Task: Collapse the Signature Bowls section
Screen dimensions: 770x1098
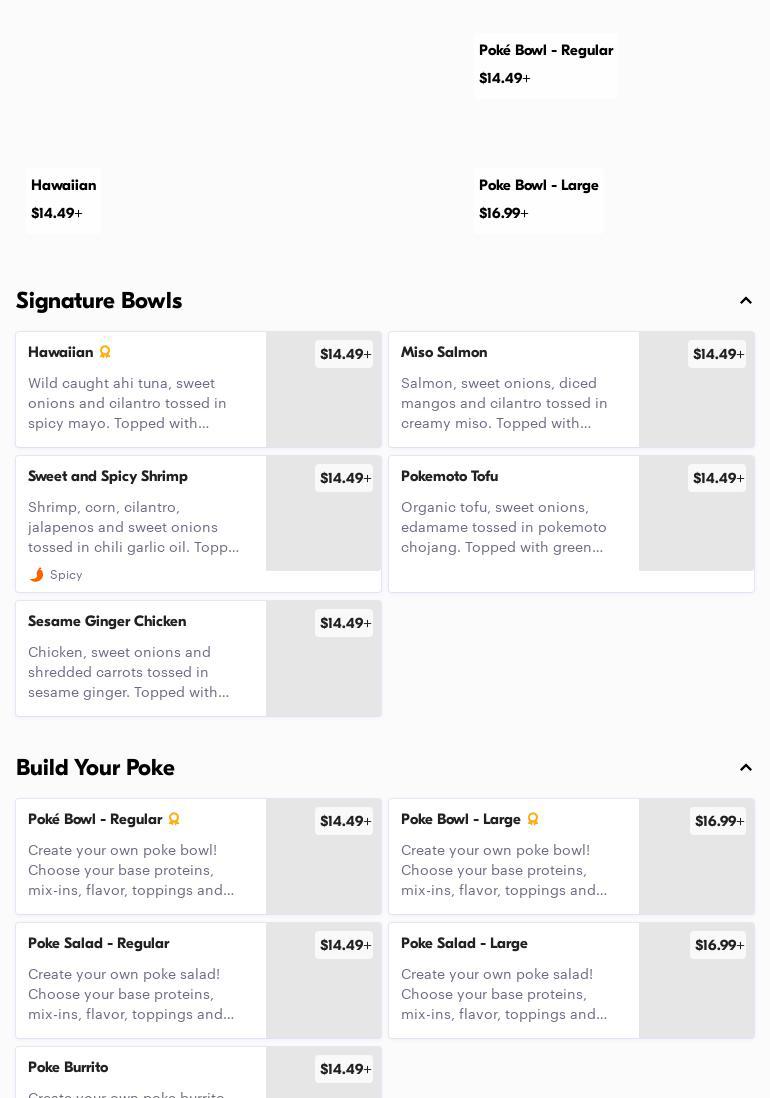Action: (x=745, y=301)
